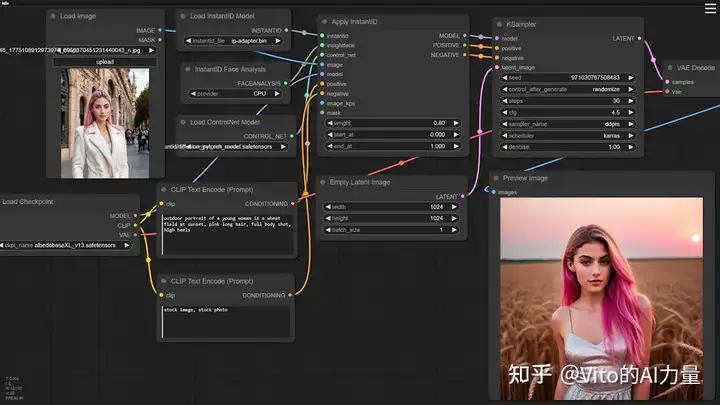This screenshot has height=405, width=720.
Task: Click the MODEL output port of Load Checkpoint
Action: (x=135, y=216)
